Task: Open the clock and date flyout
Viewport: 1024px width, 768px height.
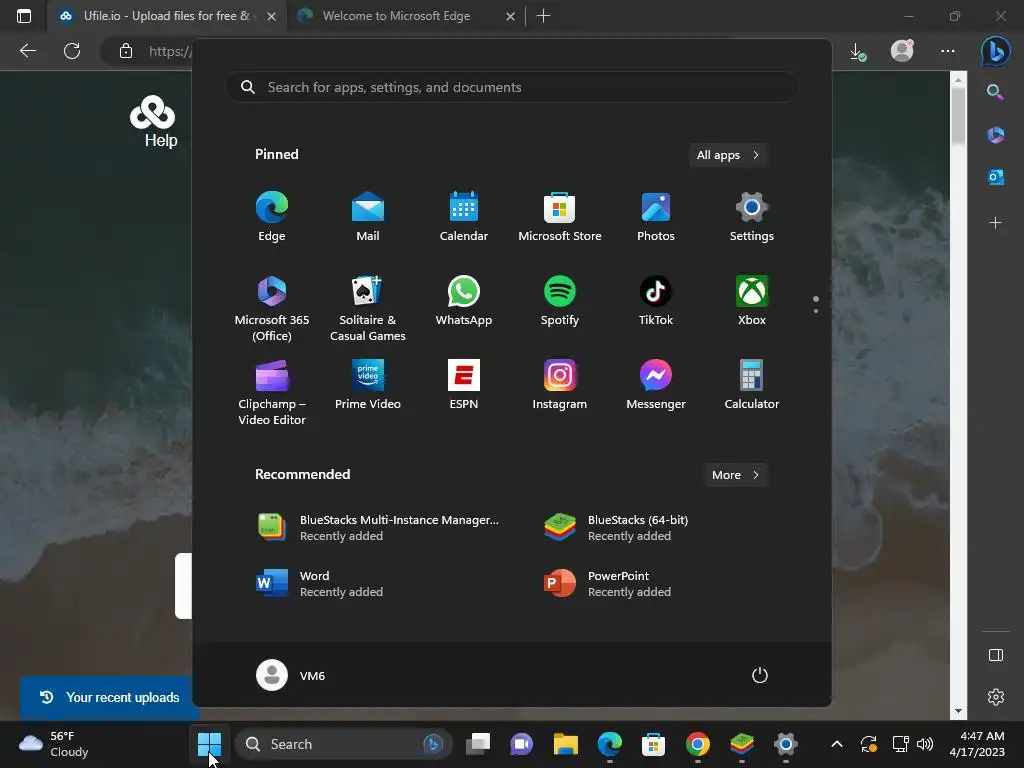Action: coord(977,744)
